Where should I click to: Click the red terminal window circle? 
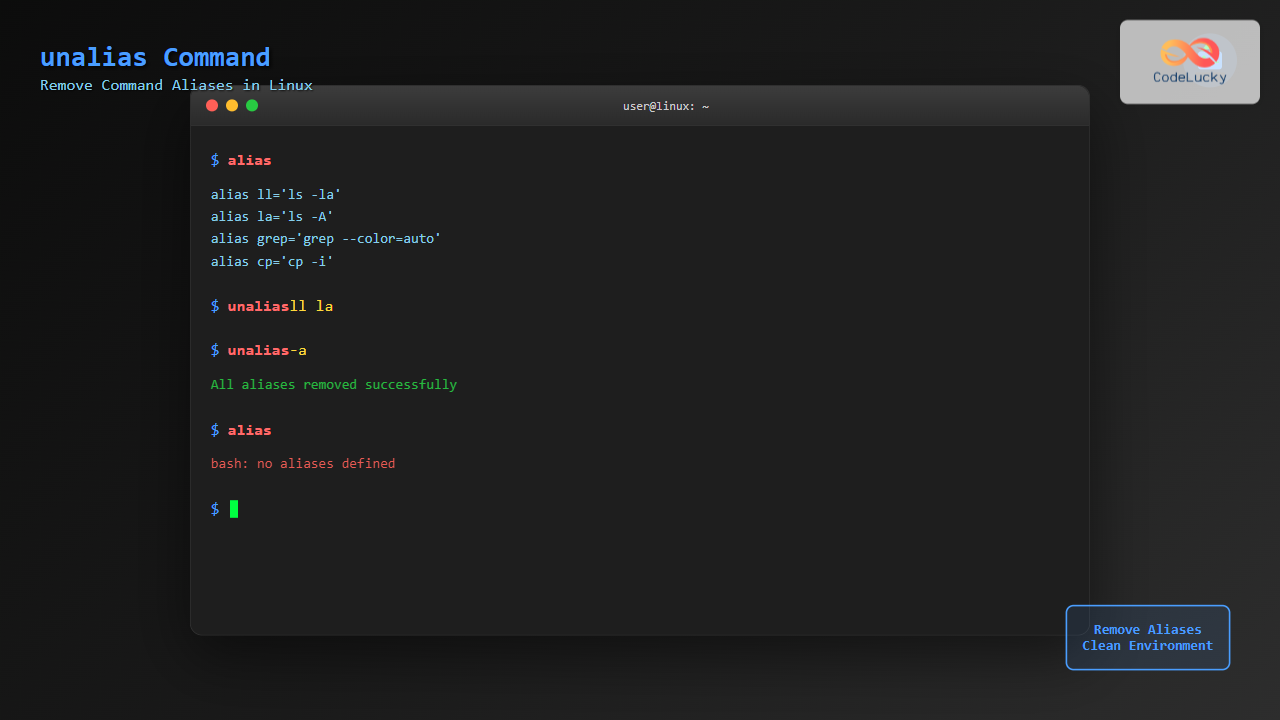pyautogui.click(x=212, y=105)
